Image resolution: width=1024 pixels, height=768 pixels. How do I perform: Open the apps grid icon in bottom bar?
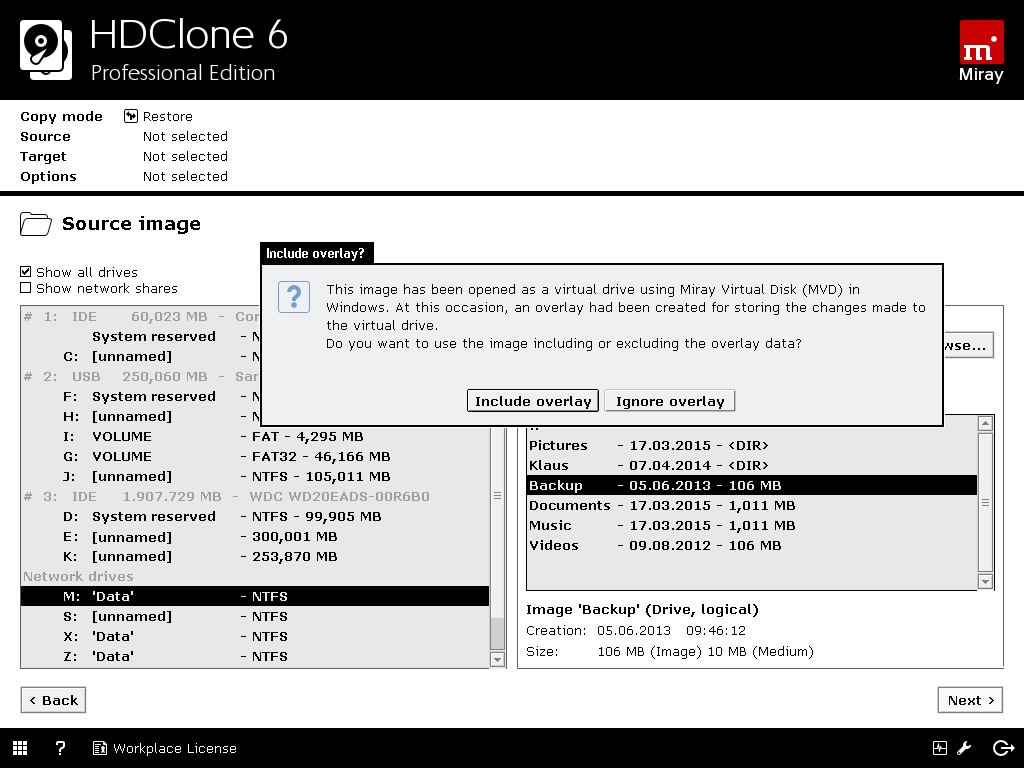(x=20, y=748)
